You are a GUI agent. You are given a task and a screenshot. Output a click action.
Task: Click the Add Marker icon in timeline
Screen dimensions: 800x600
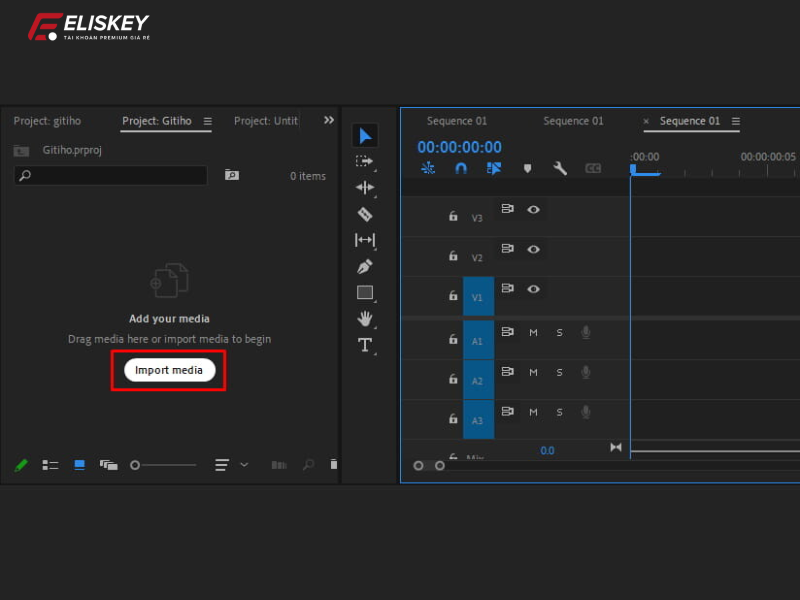(528, 169)
